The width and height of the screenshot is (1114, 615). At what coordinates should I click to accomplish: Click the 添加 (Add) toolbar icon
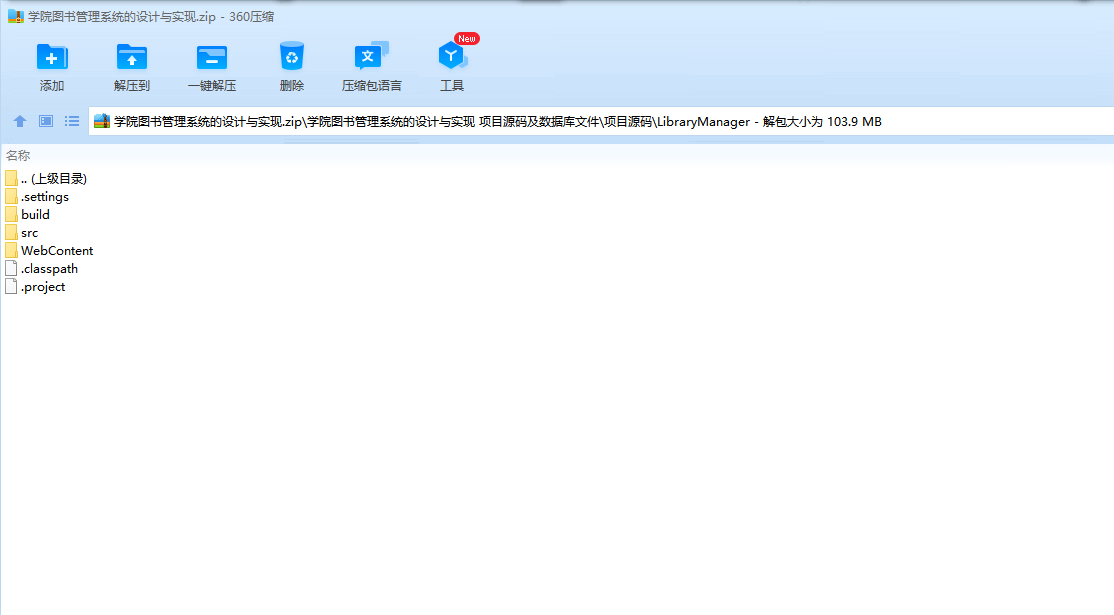pos(52,58)
